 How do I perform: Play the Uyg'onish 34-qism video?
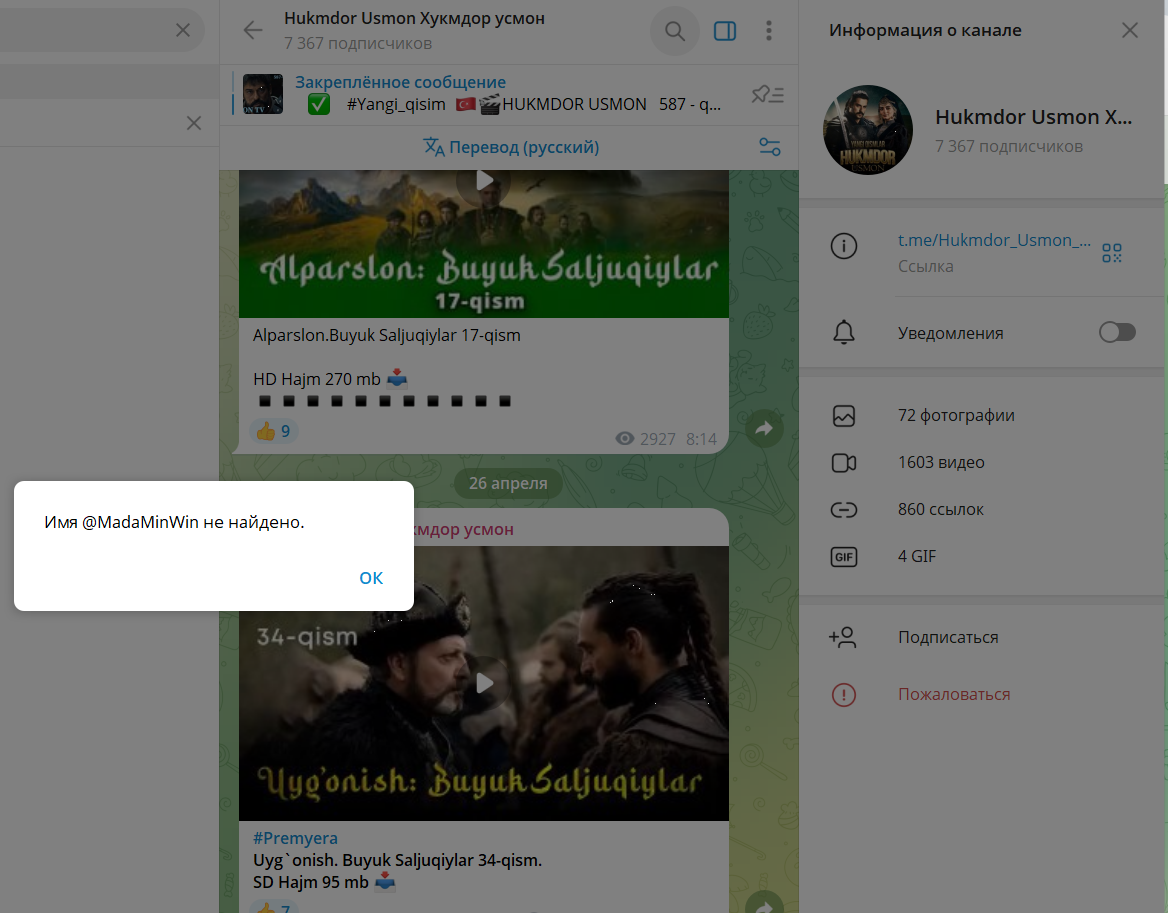click(484, 683)
